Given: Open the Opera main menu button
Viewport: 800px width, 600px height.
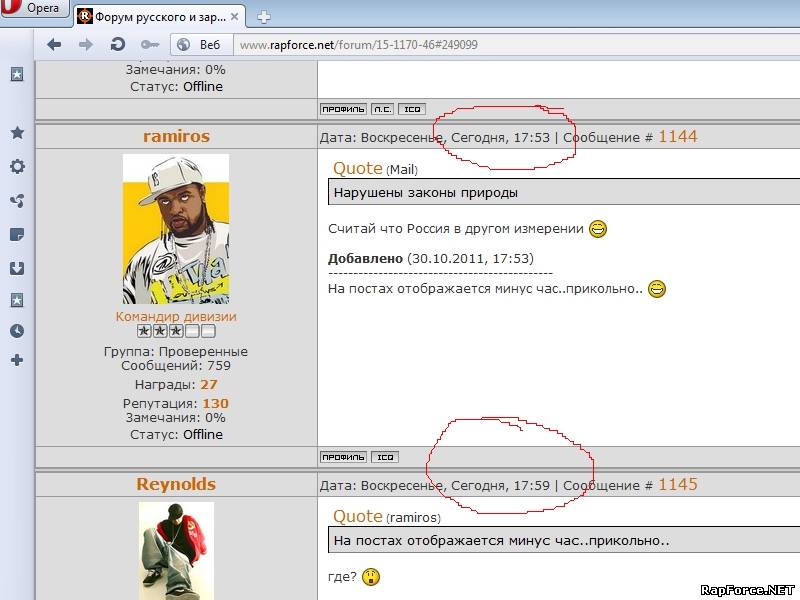Looking at the screenshot, I should click(34, 8).
